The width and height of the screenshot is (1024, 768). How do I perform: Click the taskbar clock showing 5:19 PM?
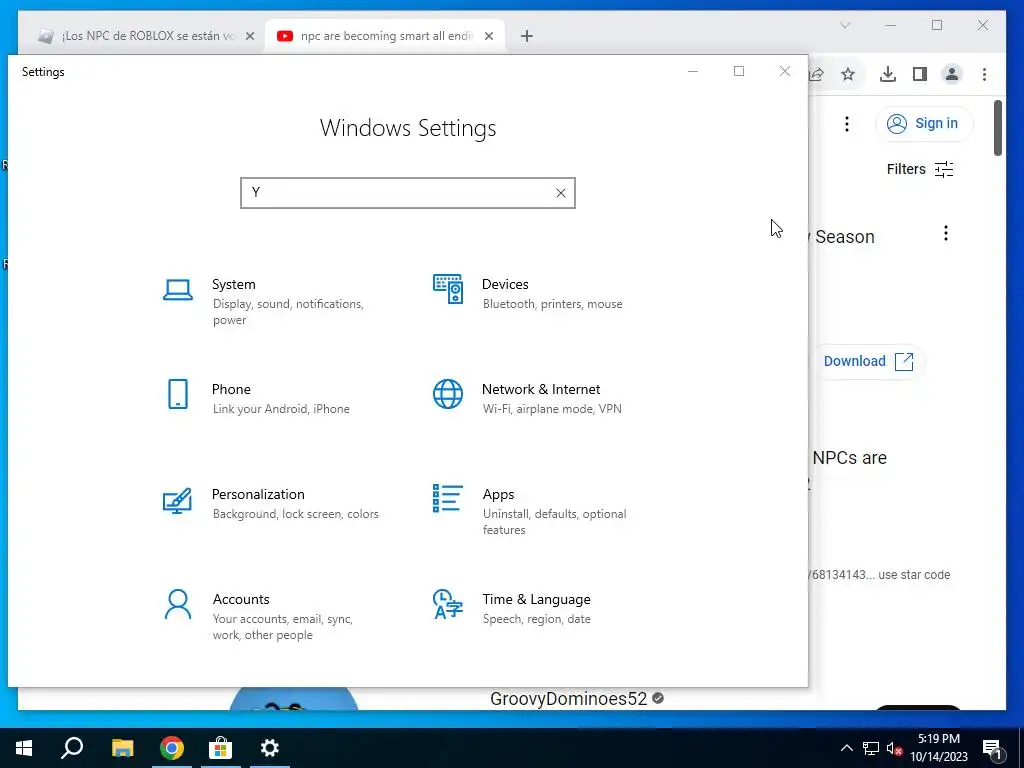pyautogui.click(x=938, y=748)
